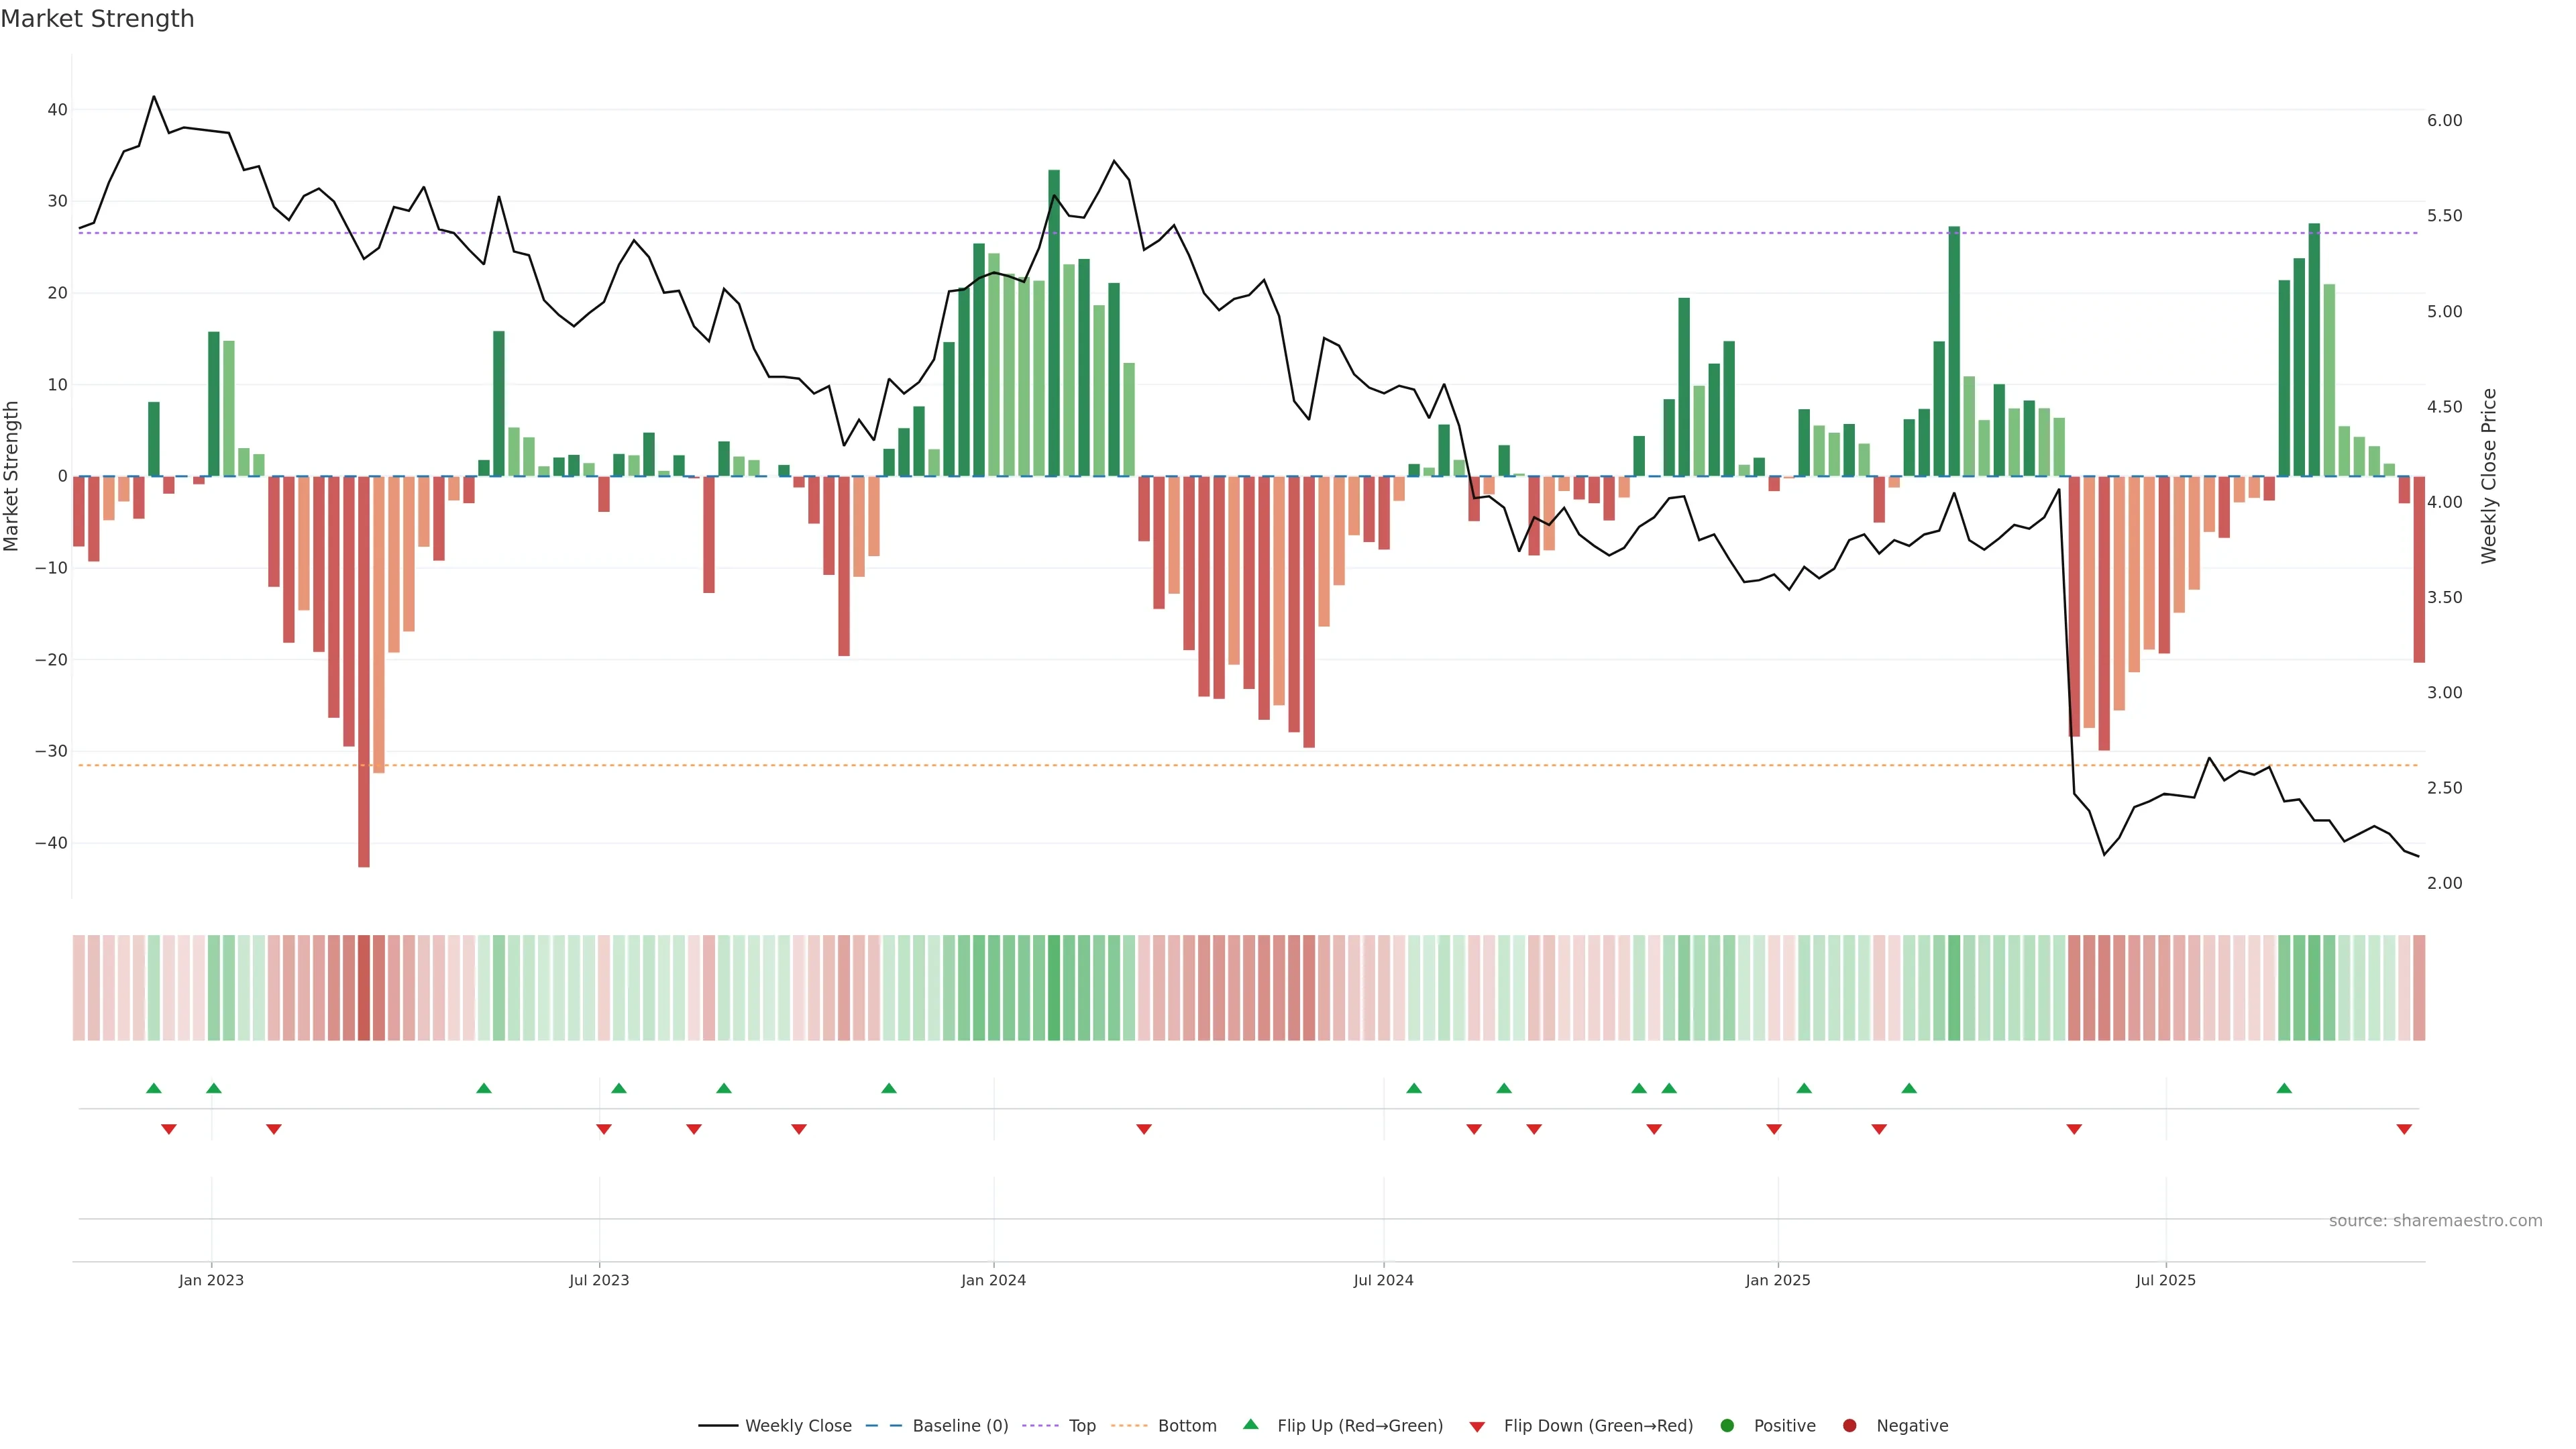2576x1449 pixels.
Task: Click the green Positive circle legend icon
Action: coord(1727,1426)
